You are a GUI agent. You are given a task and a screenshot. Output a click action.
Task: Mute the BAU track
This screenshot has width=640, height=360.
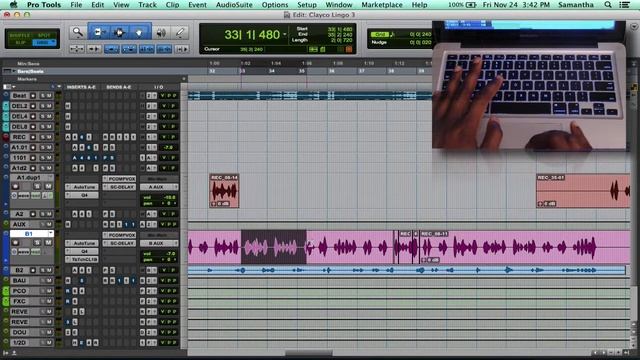pos(49,280)
